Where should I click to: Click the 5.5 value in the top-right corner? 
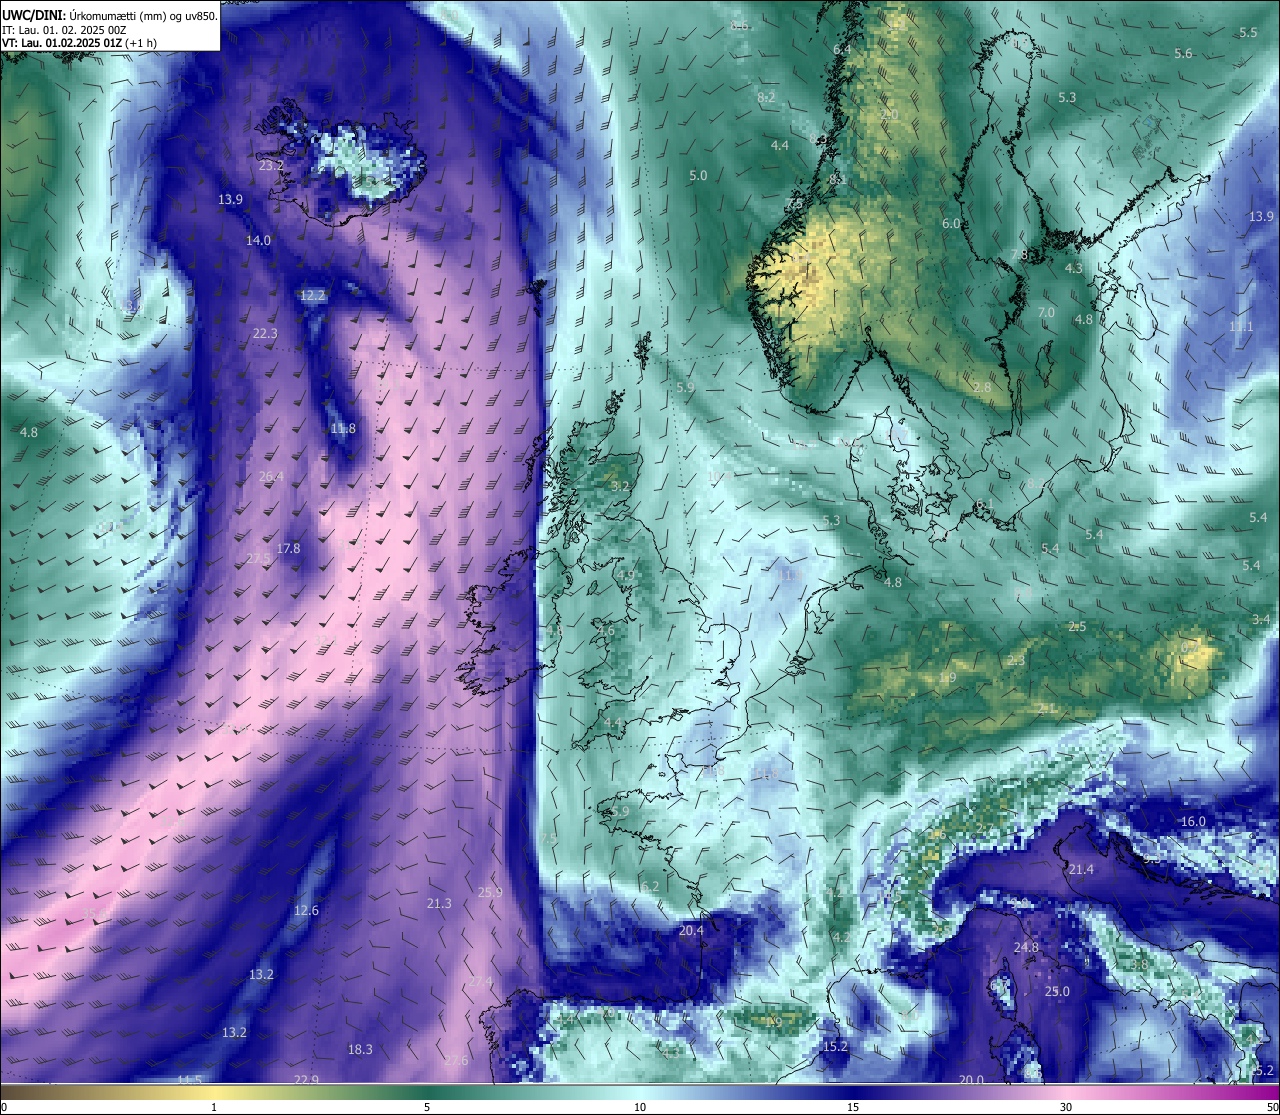pos(1248,32)
